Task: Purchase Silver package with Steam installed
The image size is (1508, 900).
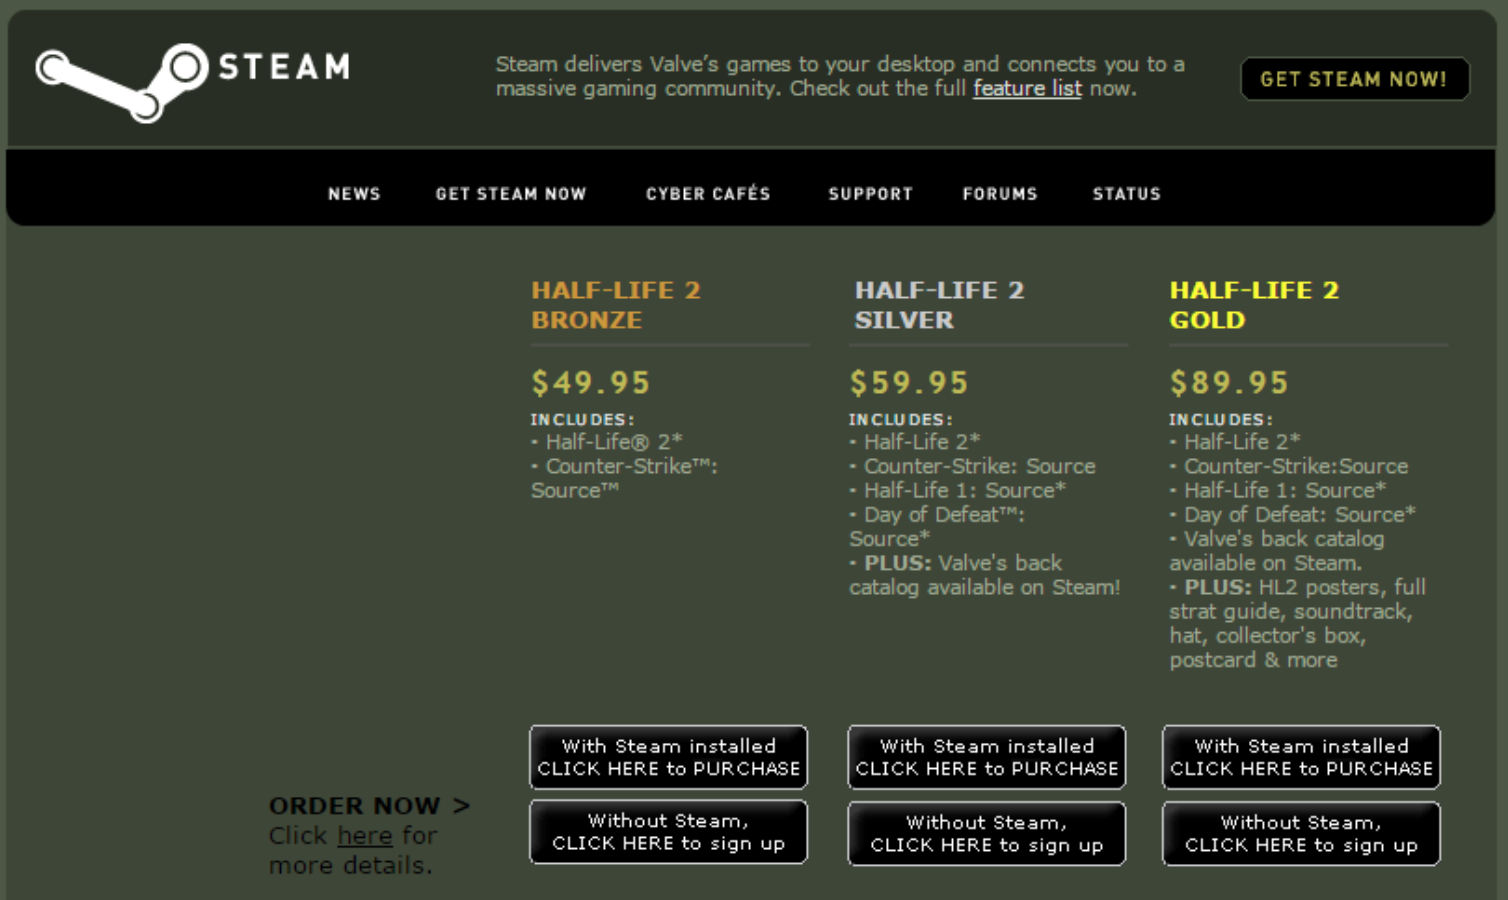Action: click(x=986, y=757)
